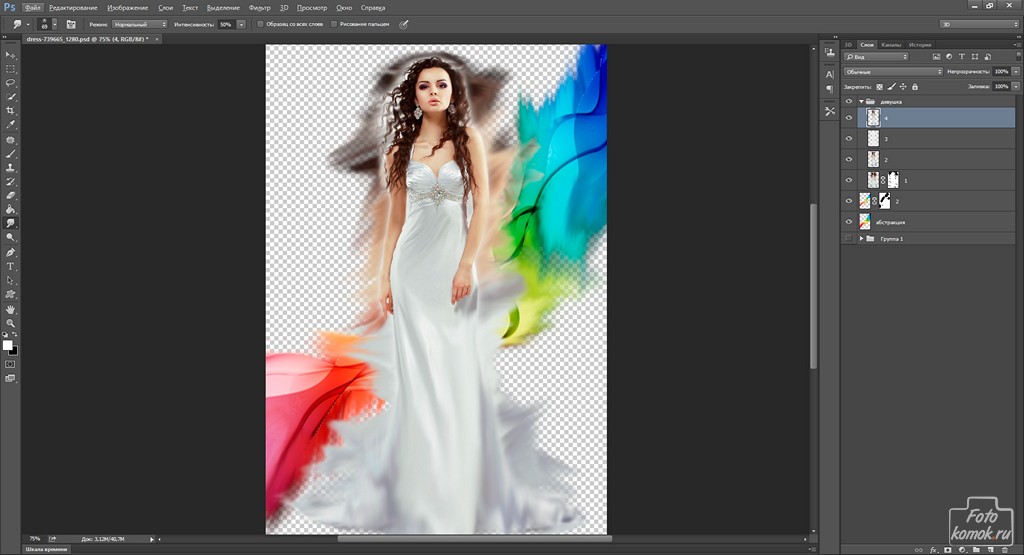1024x555 pixels.
Task: Check the 'Рисование пальцем' option
Action: tap(334, 23)
